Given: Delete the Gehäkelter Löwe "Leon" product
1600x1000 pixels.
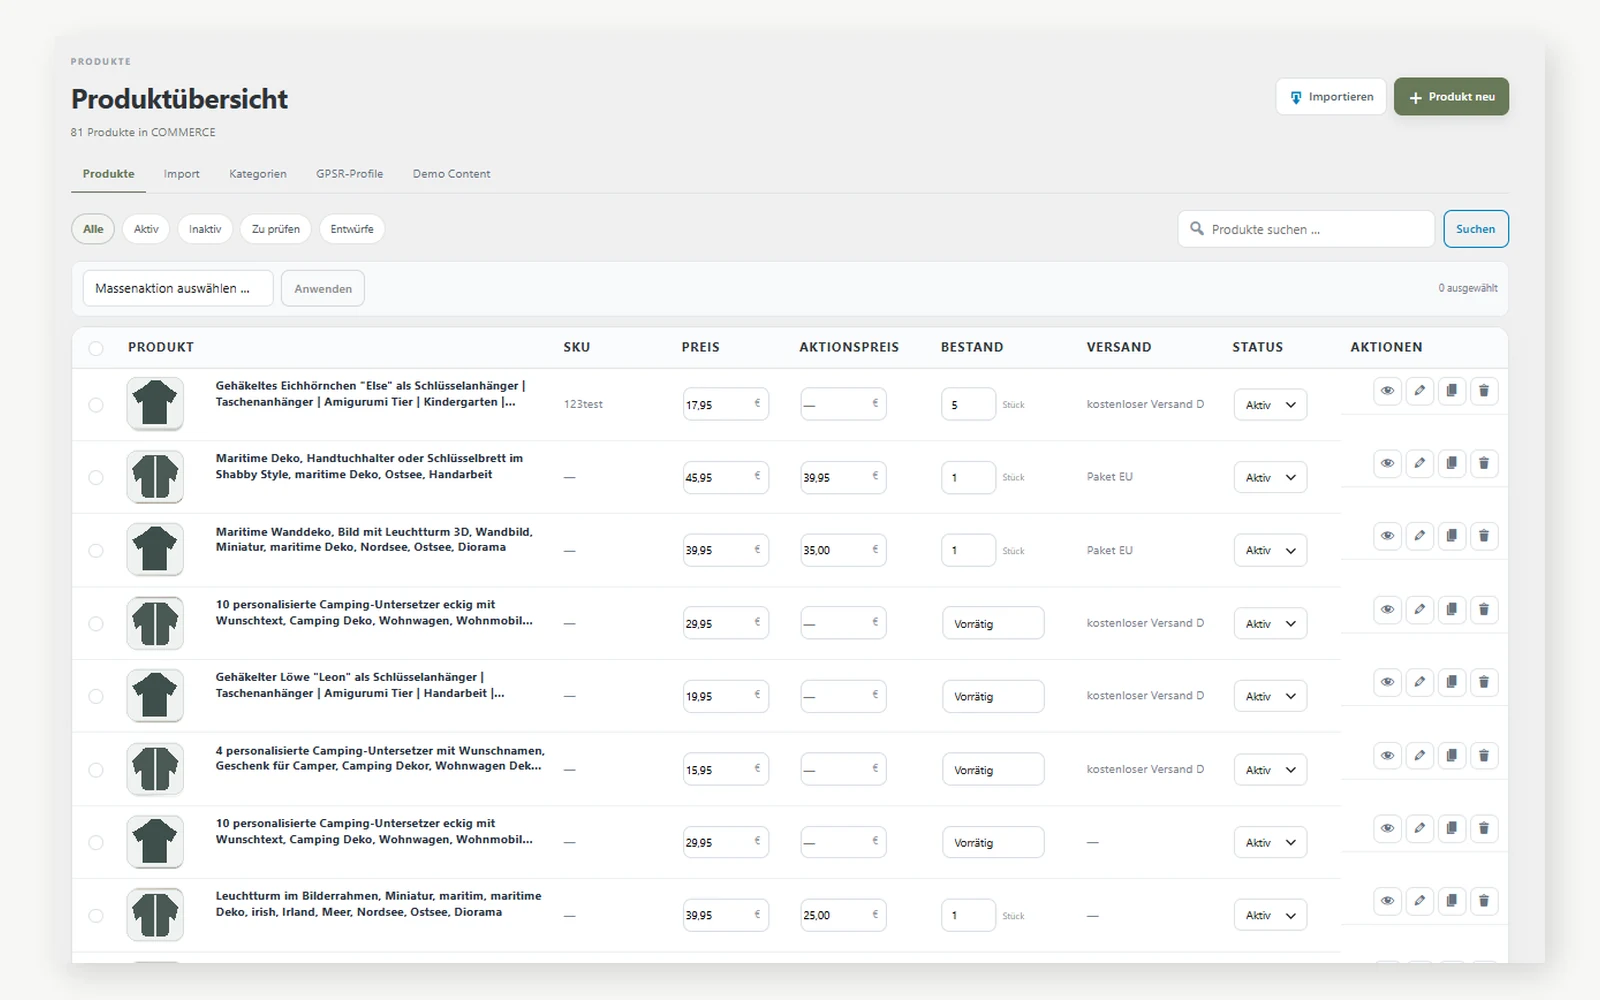Looking at the screenshot, I should (x=1484, y=682).
